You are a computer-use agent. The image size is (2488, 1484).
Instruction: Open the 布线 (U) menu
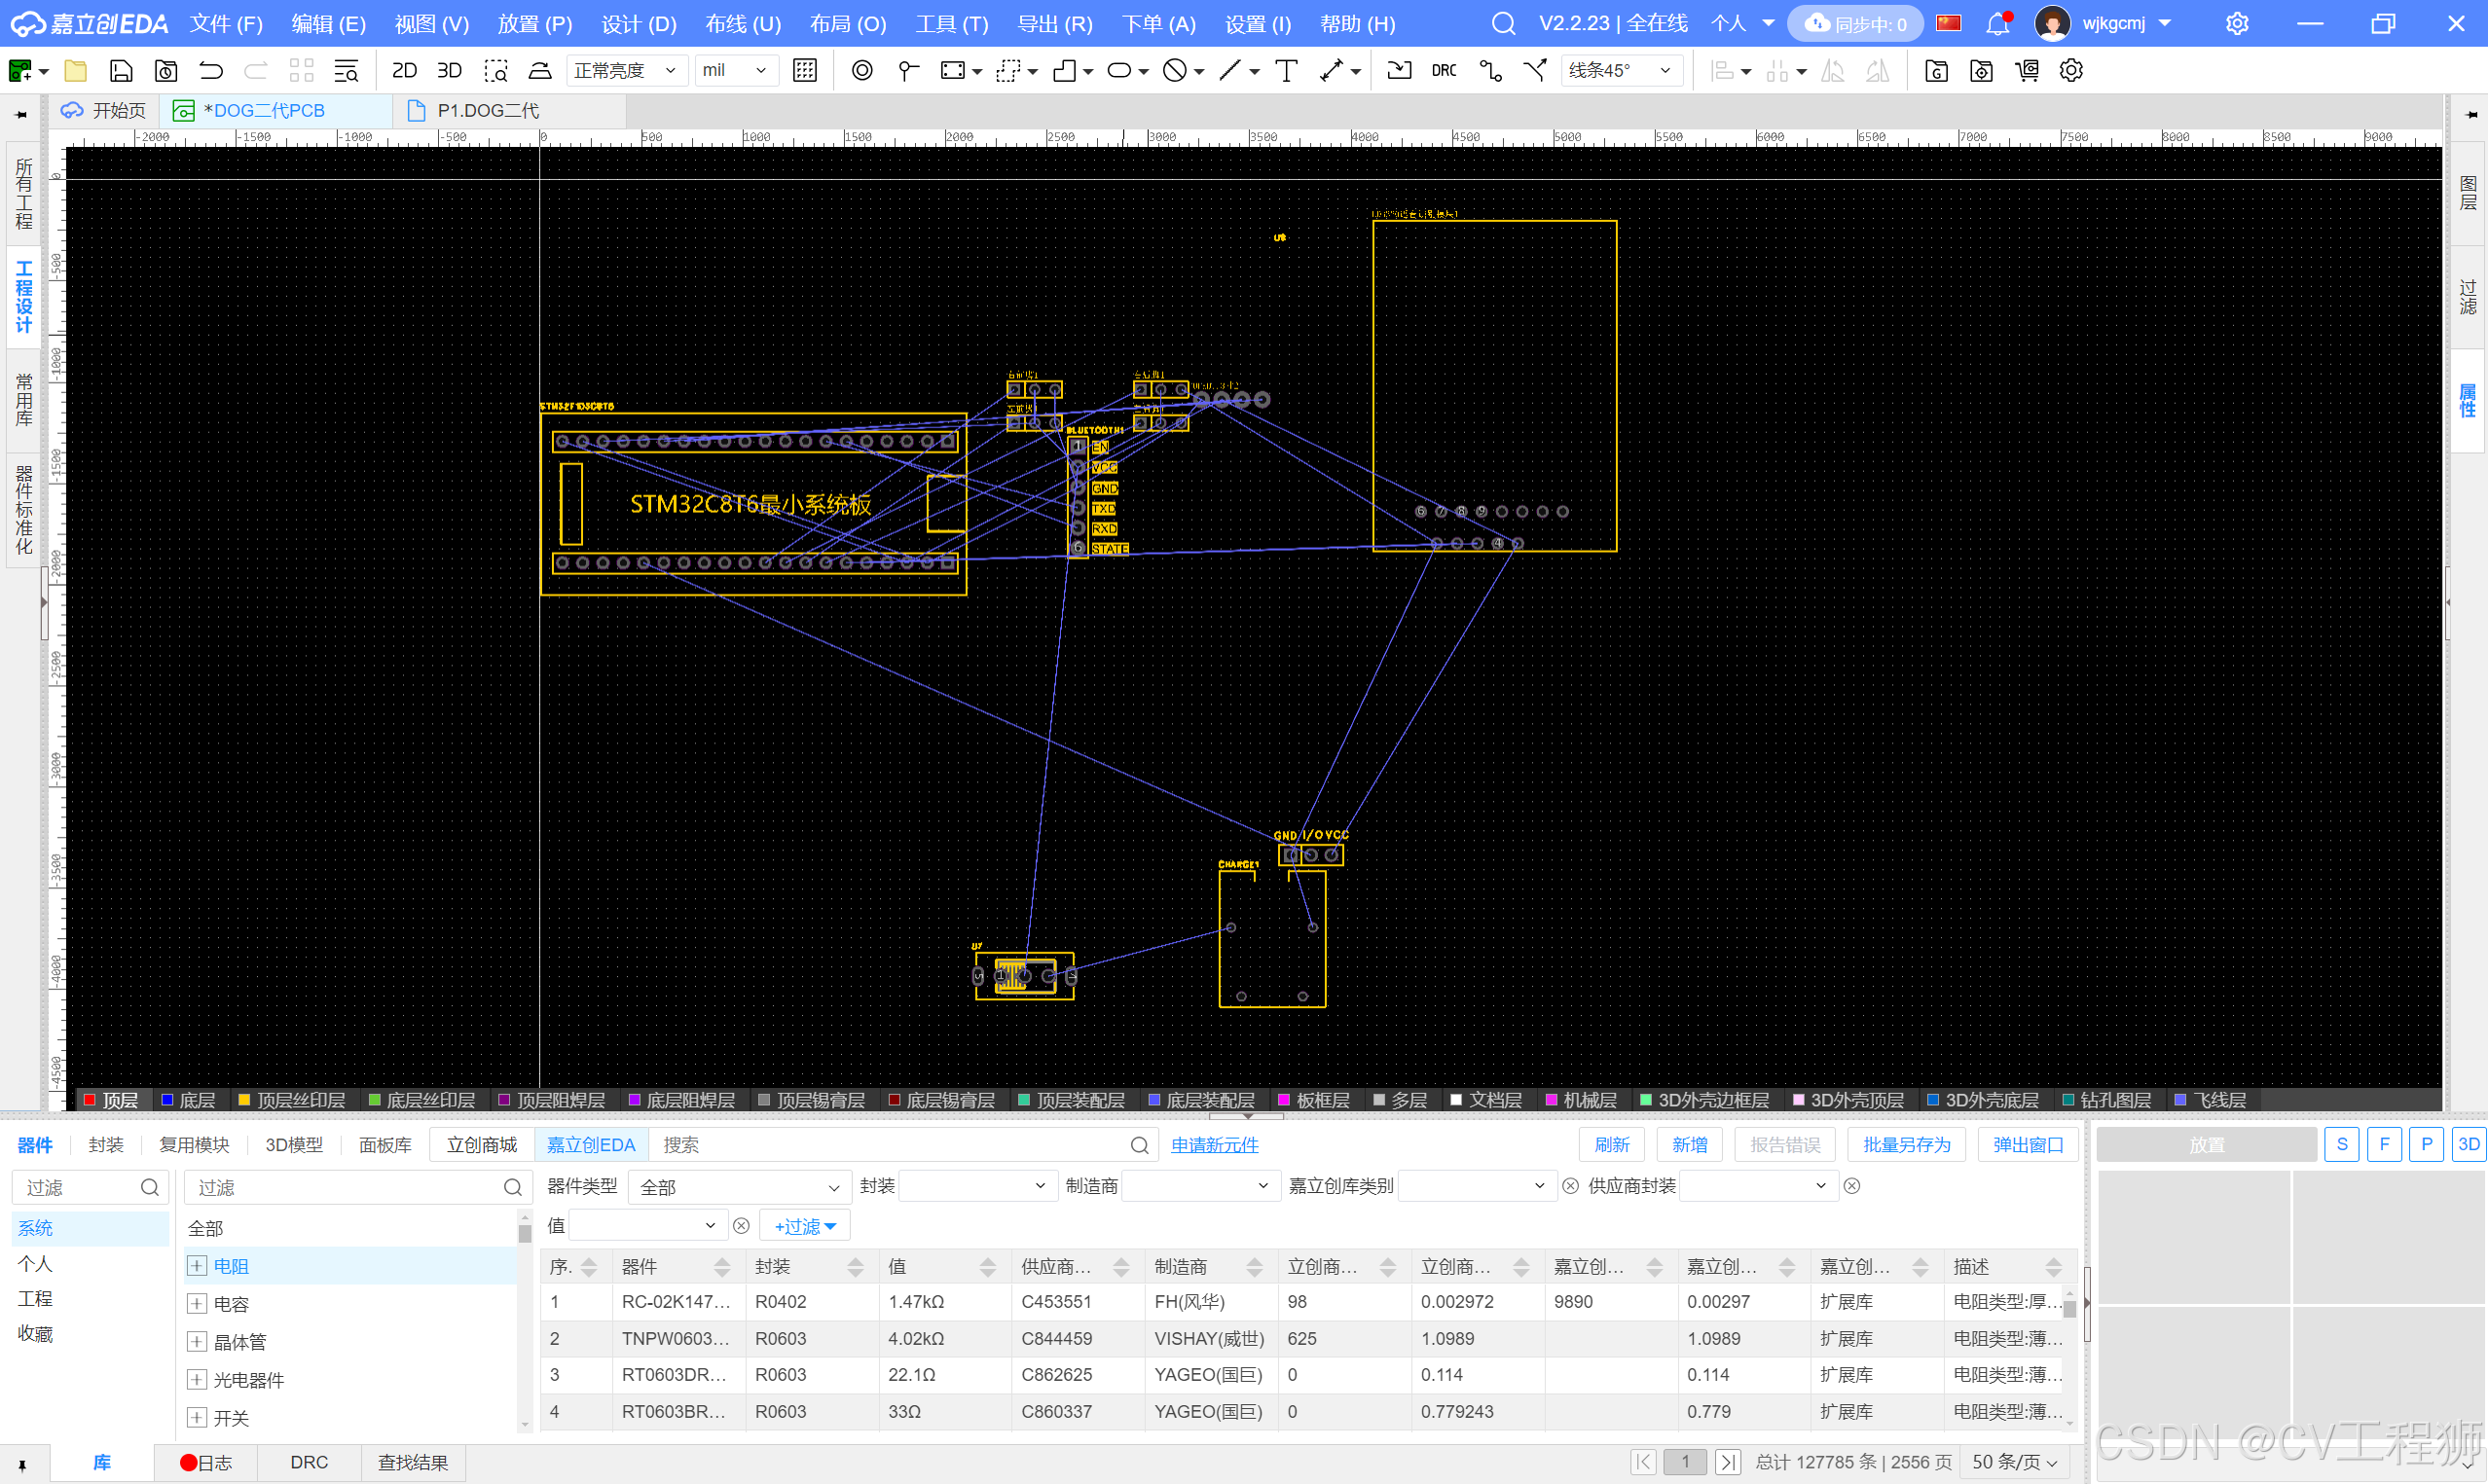coord(743,23)
